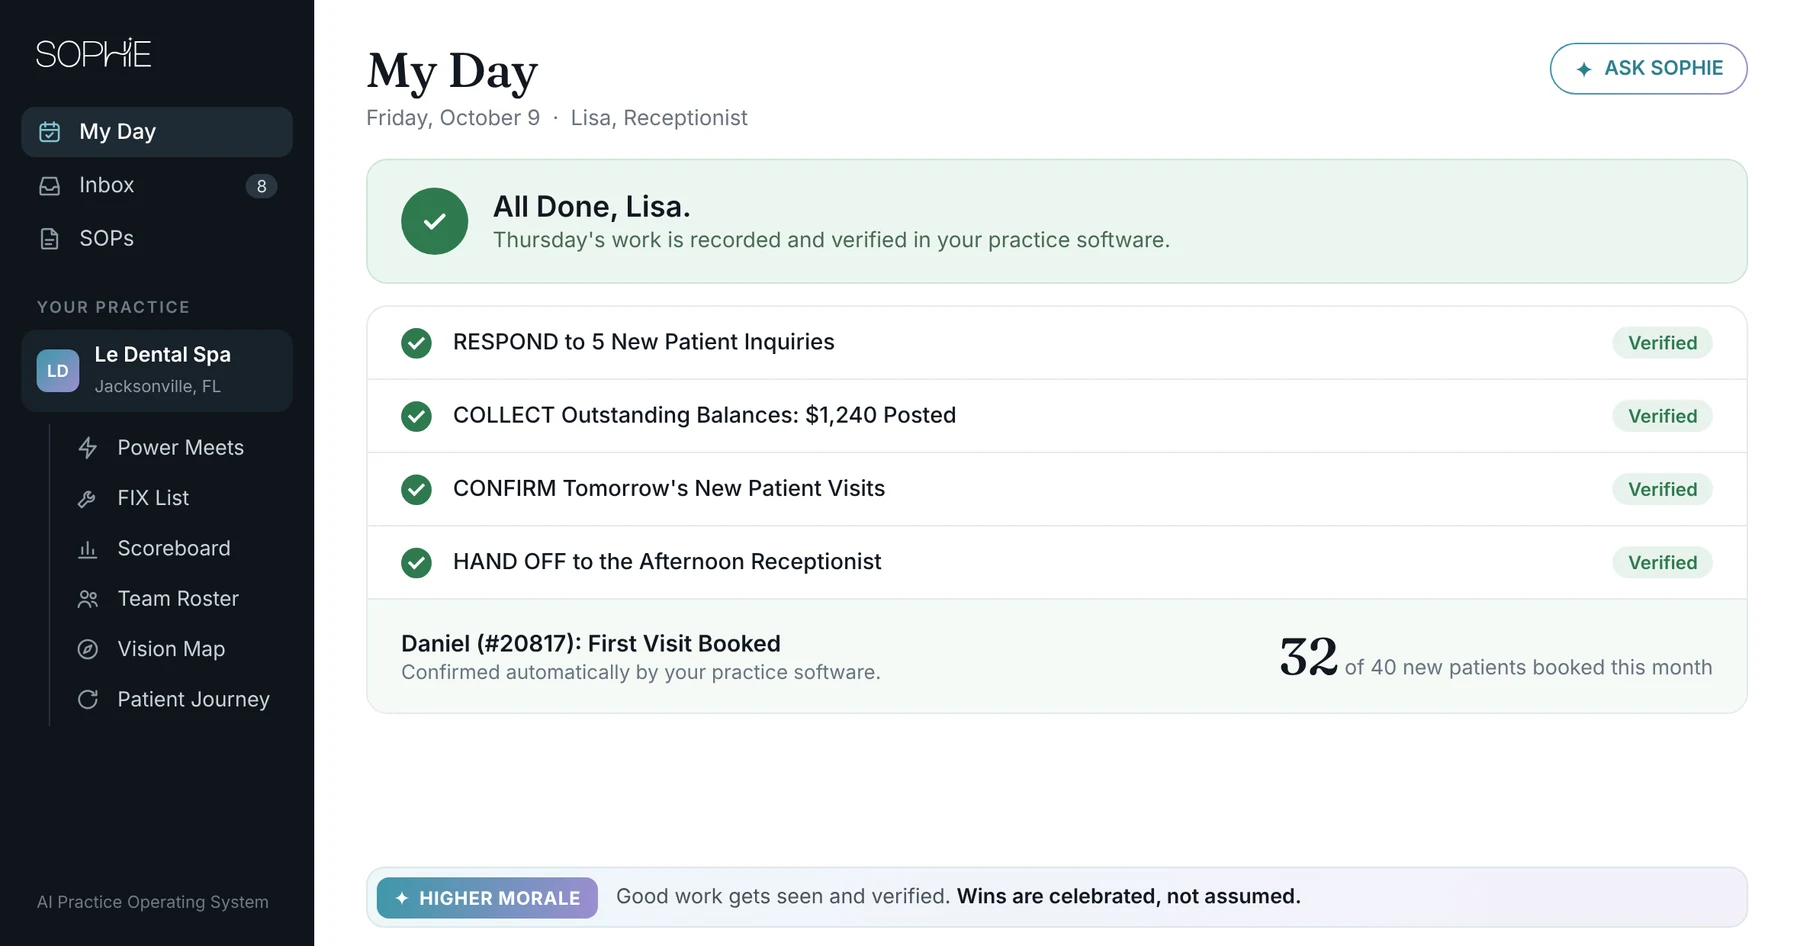Viewport: 1800px width, 946px height.
Task: Open the Le Dental Spa practice selector
Action: pyautogui.click(x=157, y=371)
